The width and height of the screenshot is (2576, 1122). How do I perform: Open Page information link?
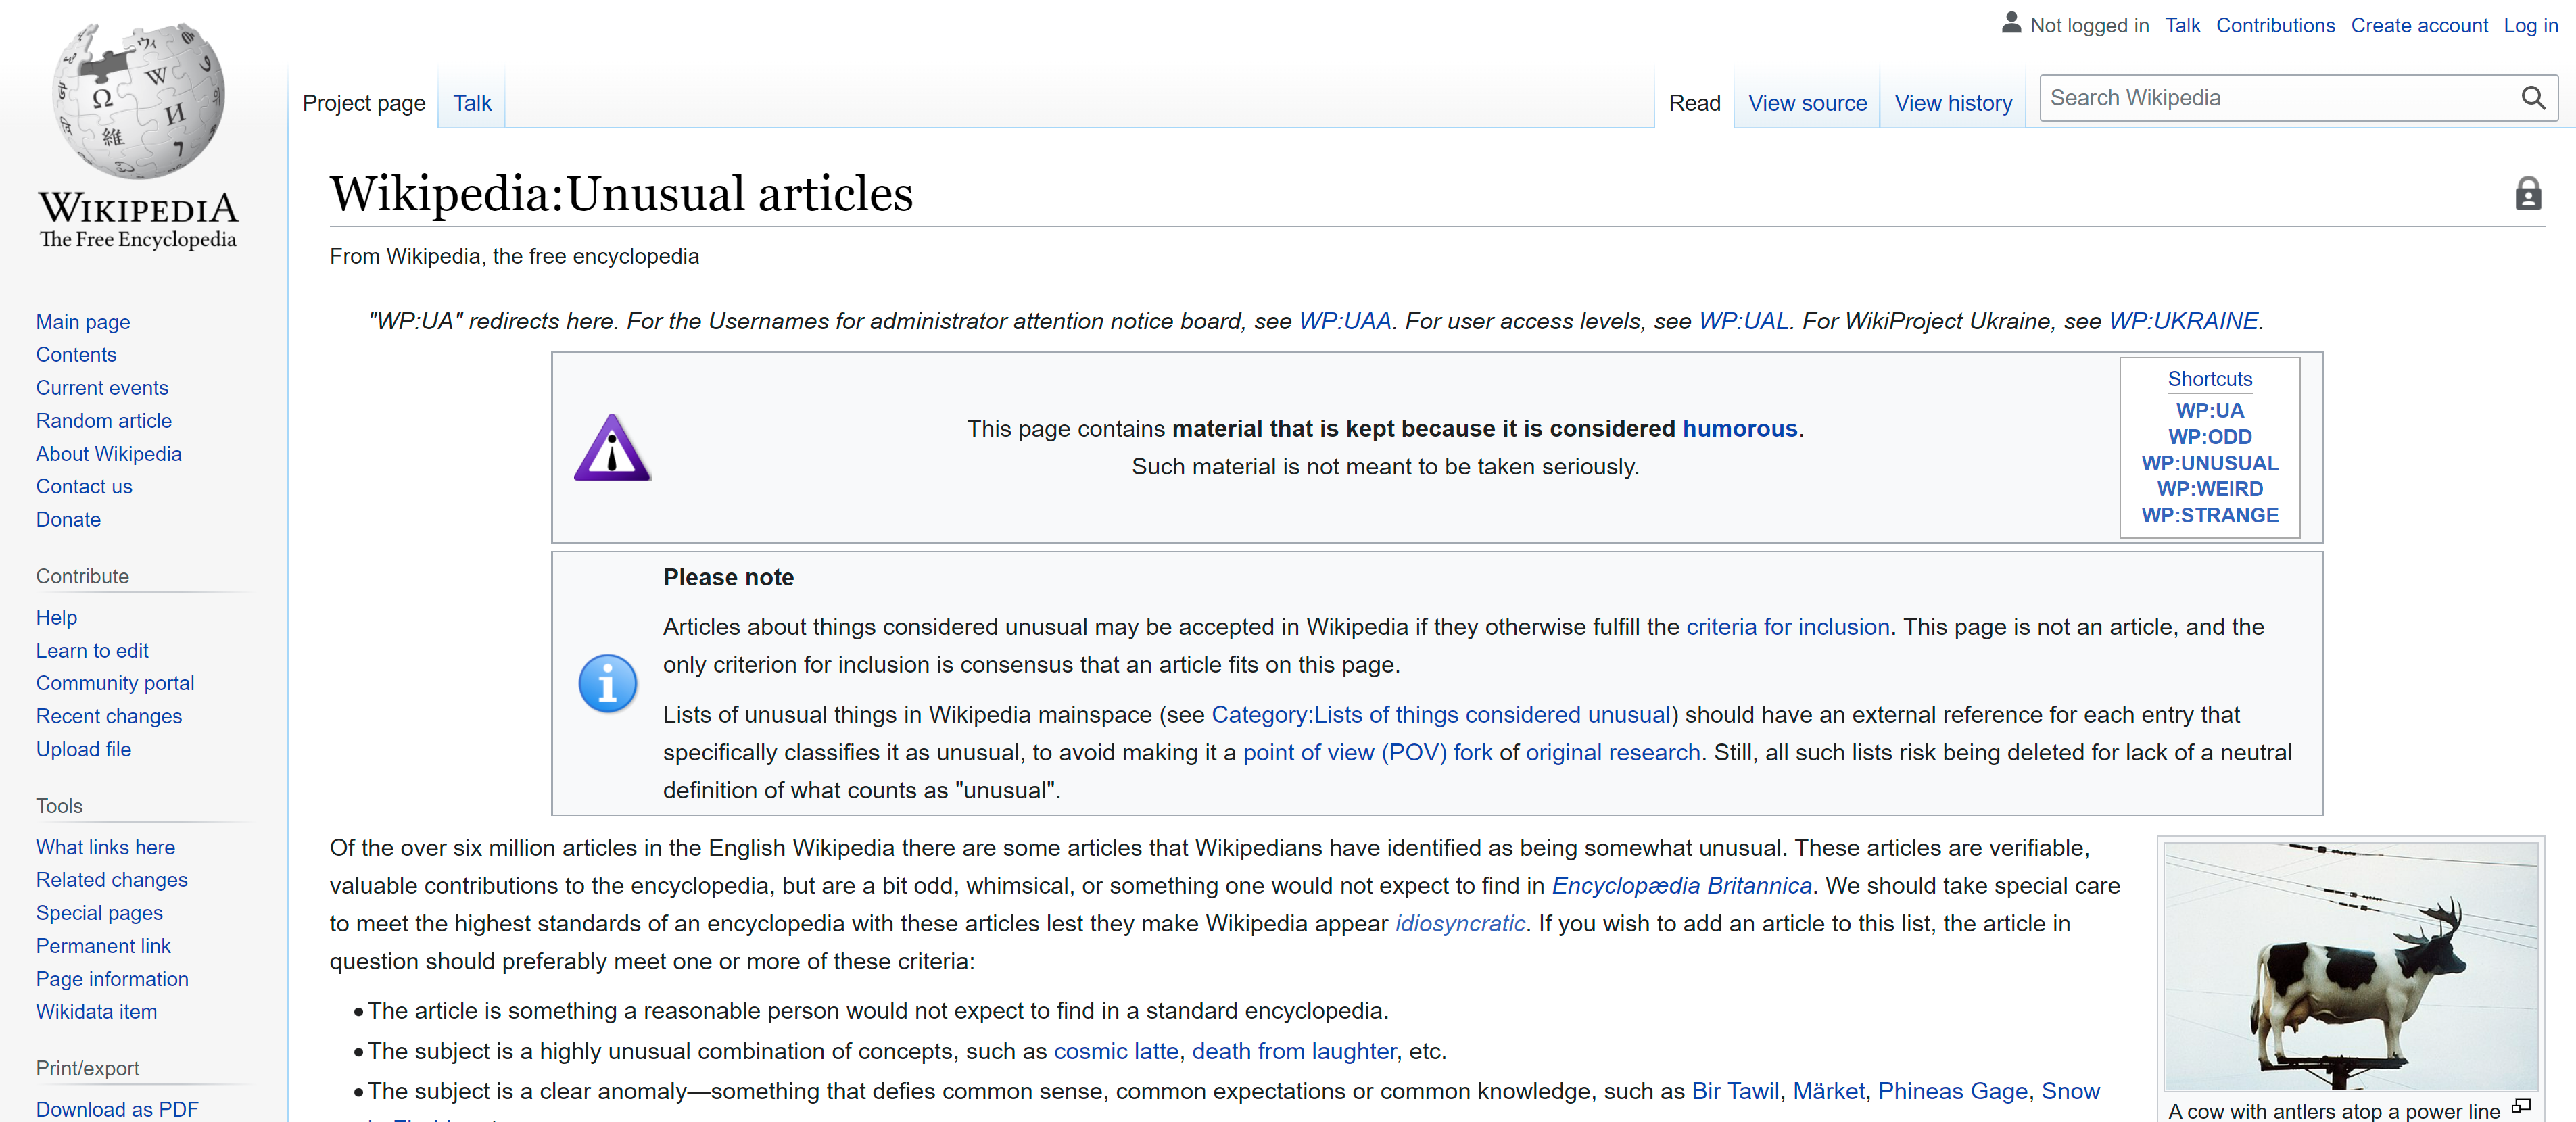(x=112, y=979)
